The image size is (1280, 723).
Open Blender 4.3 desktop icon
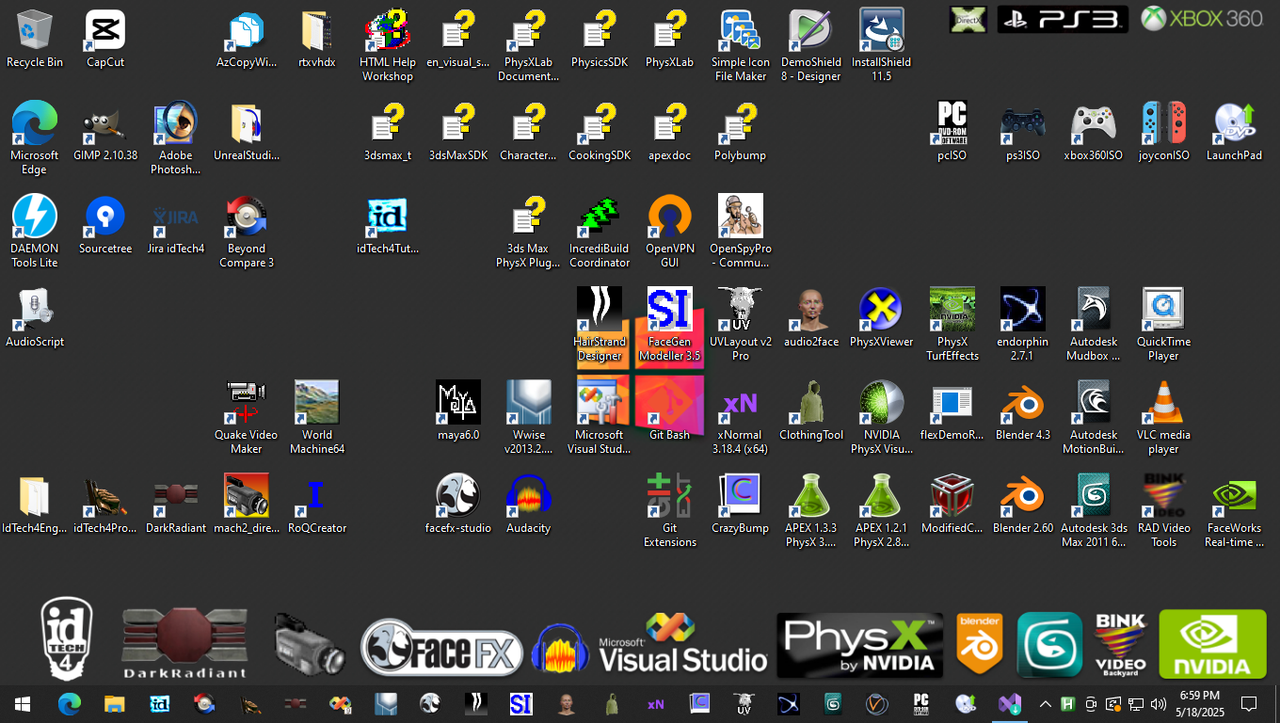(x=1022, y=411)
